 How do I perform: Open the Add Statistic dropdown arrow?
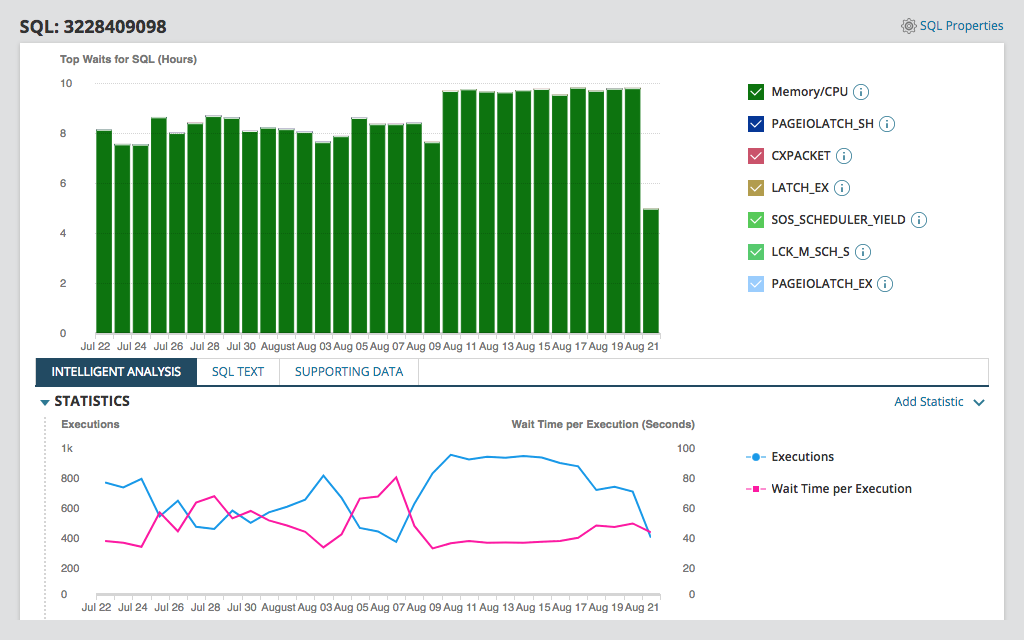(979, 402)
